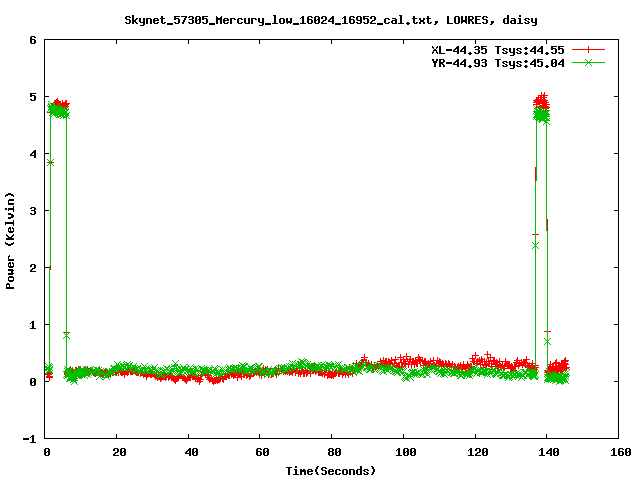
Task: Click y-axis tick label -1
Action: click(29, 439)
